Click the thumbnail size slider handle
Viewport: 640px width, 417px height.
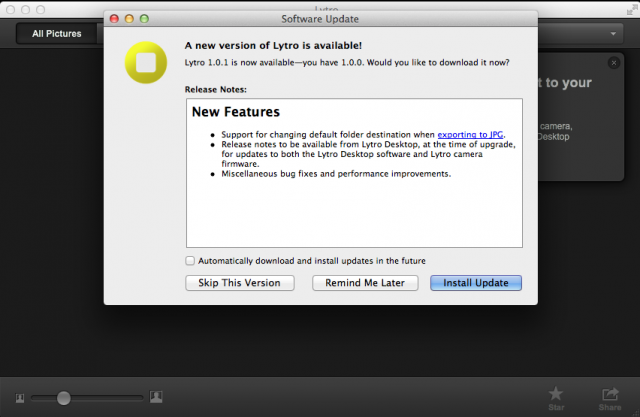click(x=63, y=398)
